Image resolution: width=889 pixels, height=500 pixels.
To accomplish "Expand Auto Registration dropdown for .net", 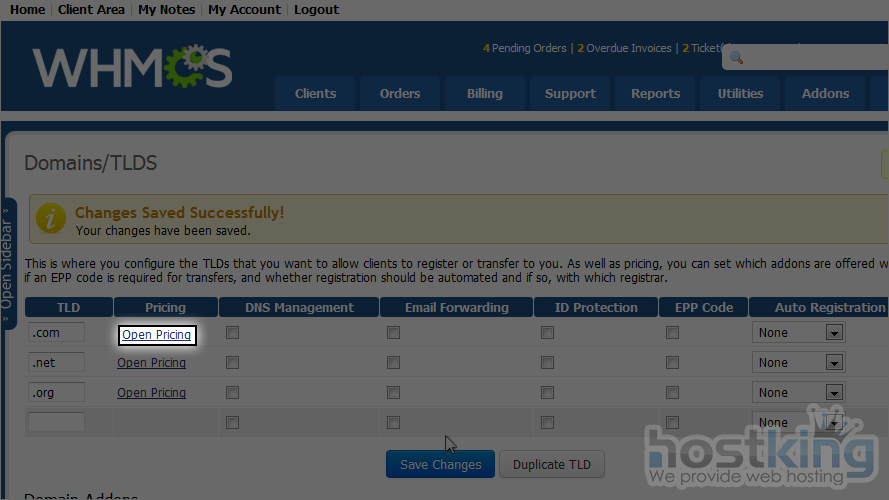I will pyautogui.click(x=833, y=363).
